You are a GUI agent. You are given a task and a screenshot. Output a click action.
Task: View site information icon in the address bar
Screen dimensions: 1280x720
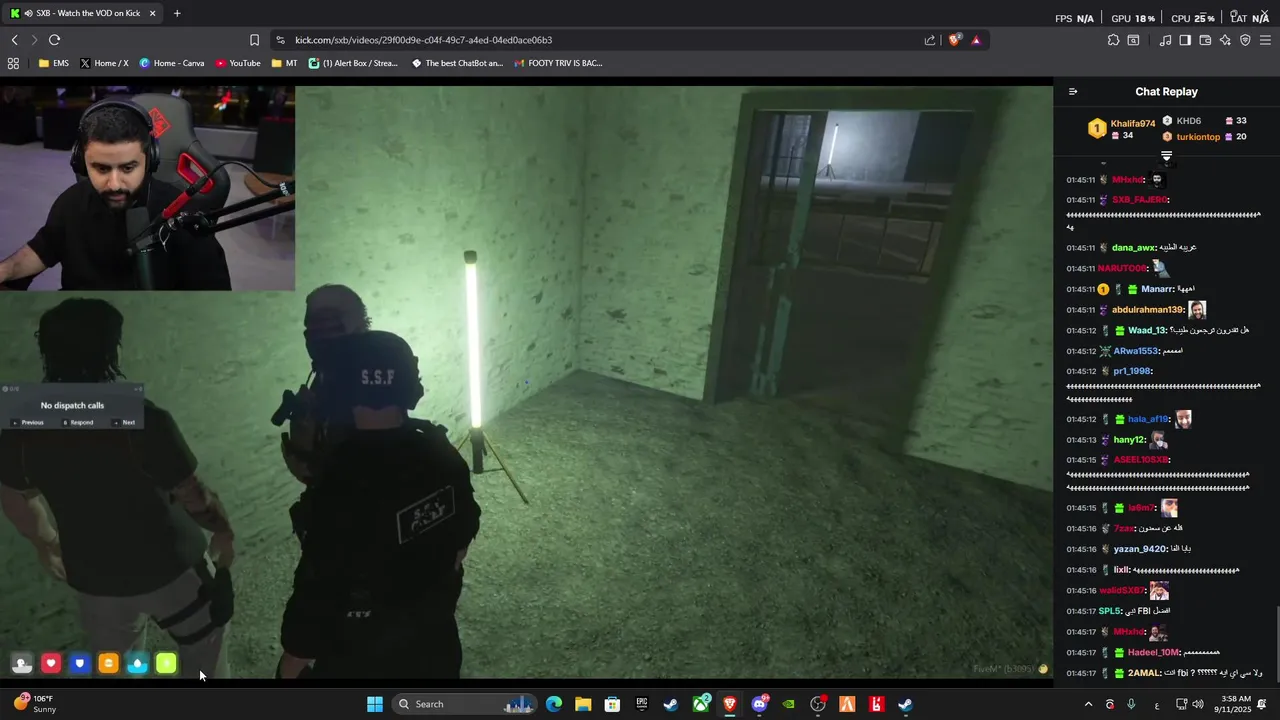pyautogui.click(x=280, y=40)
